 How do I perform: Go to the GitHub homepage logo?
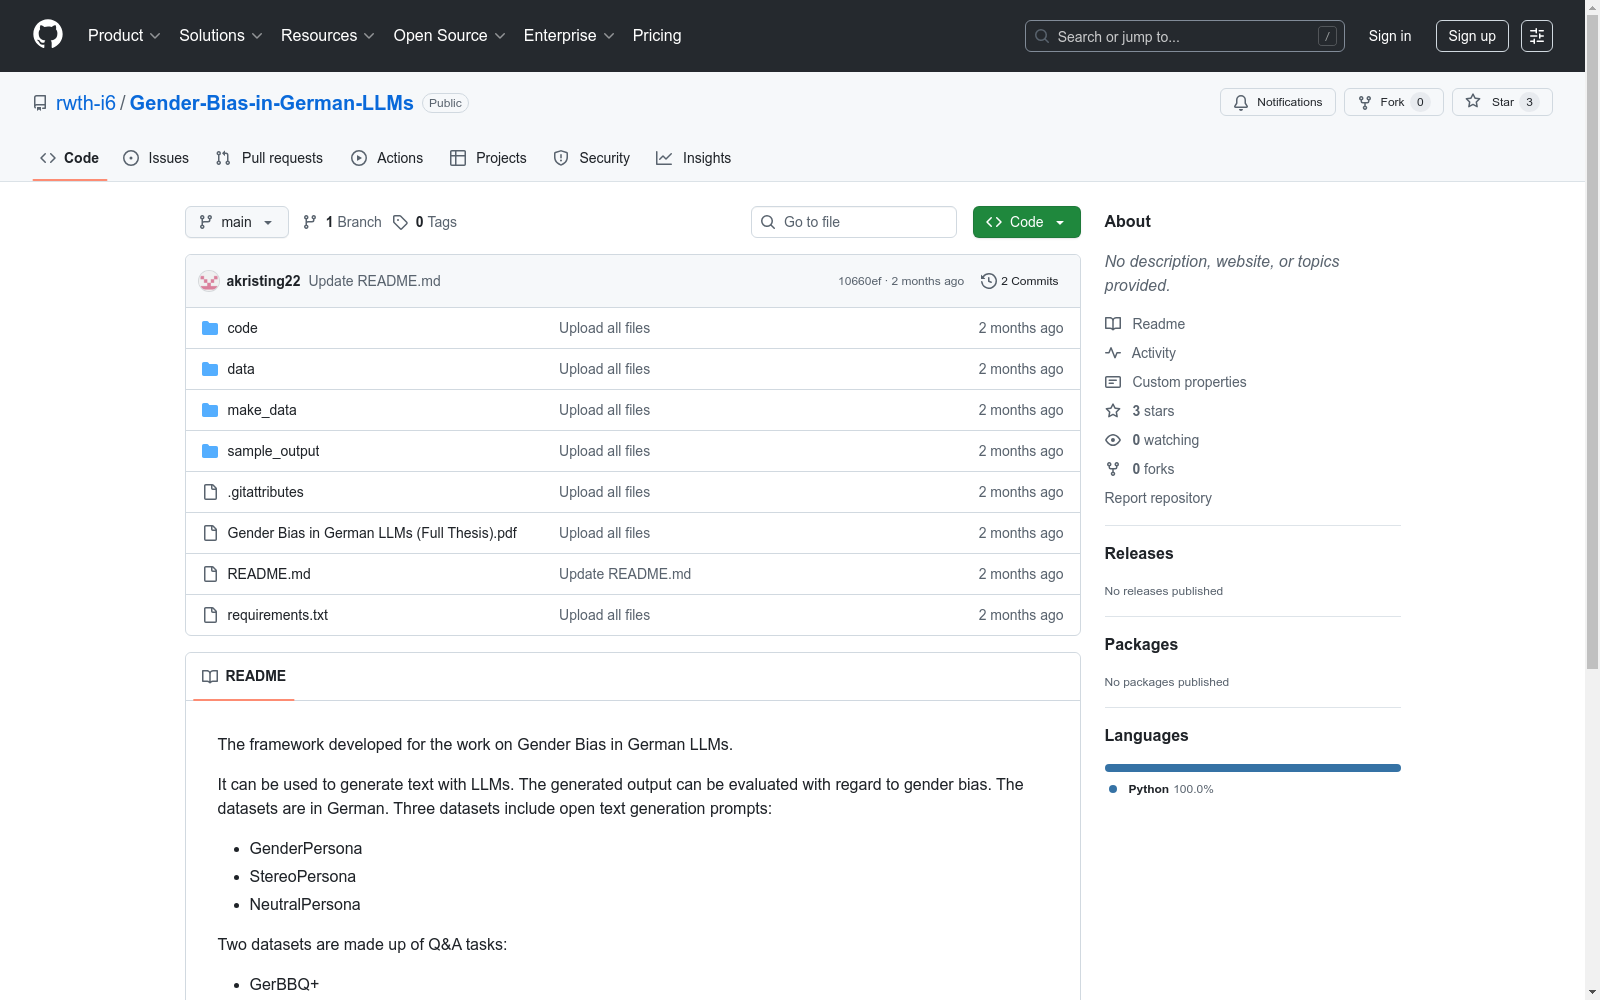[x=48, y=35]
